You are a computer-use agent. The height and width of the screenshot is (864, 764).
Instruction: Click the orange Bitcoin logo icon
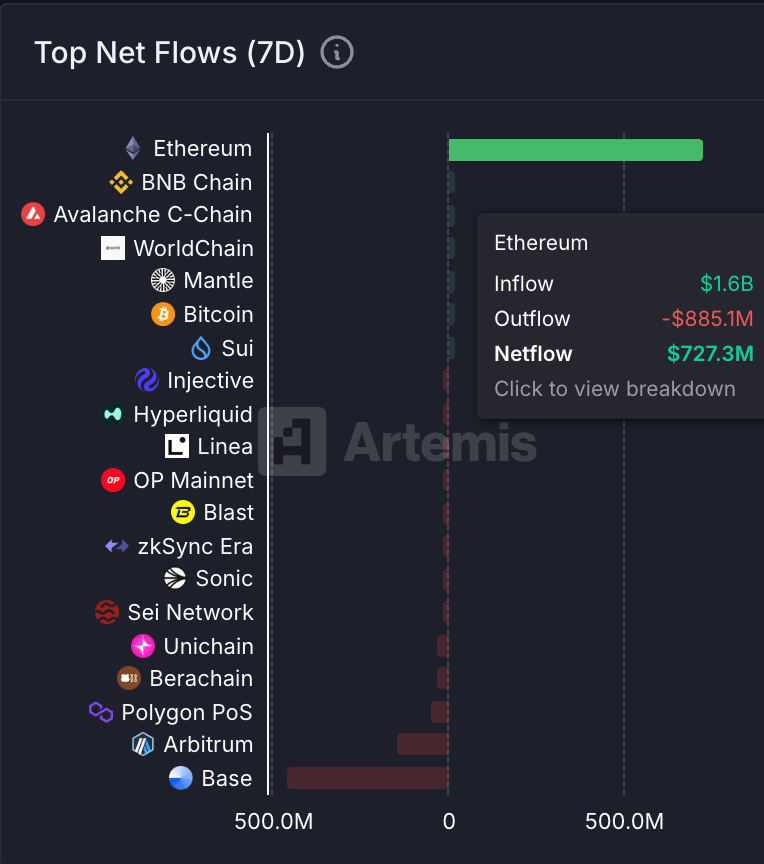(163, 314)
